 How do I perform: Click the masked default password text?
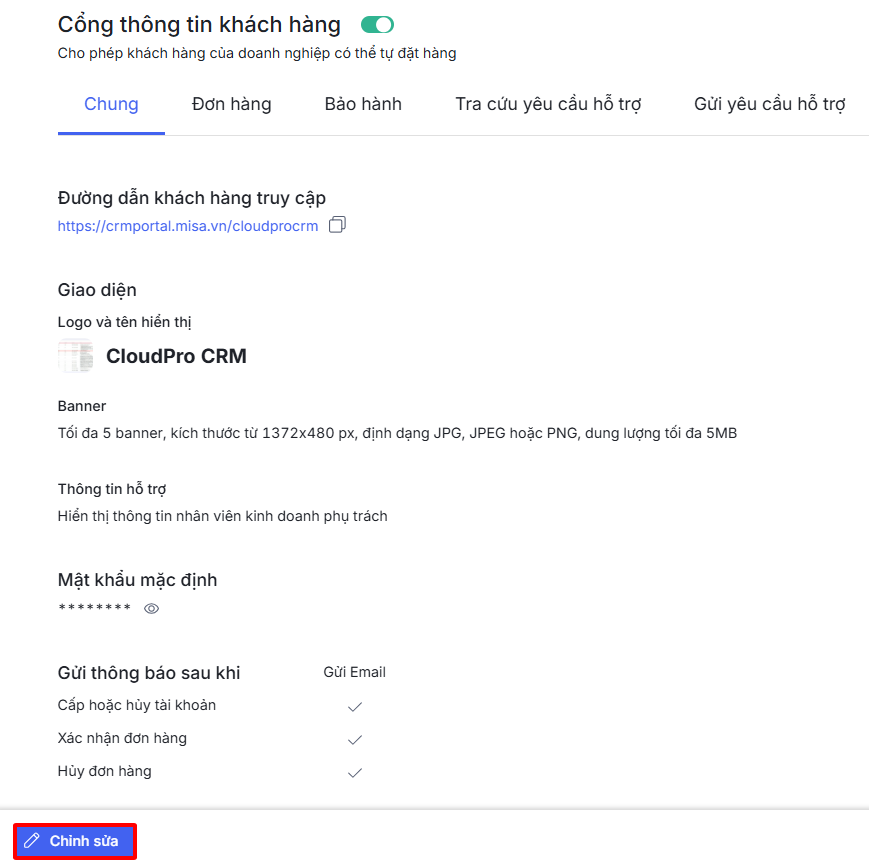point(95,609)
